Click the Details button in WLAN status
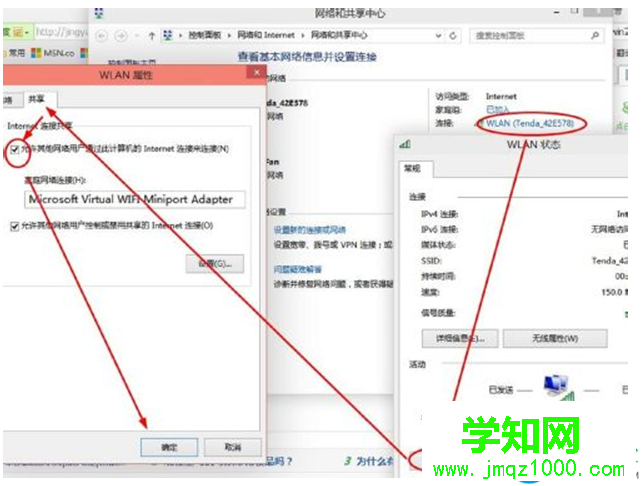This screenshot has height=486, width=641. 460,338
